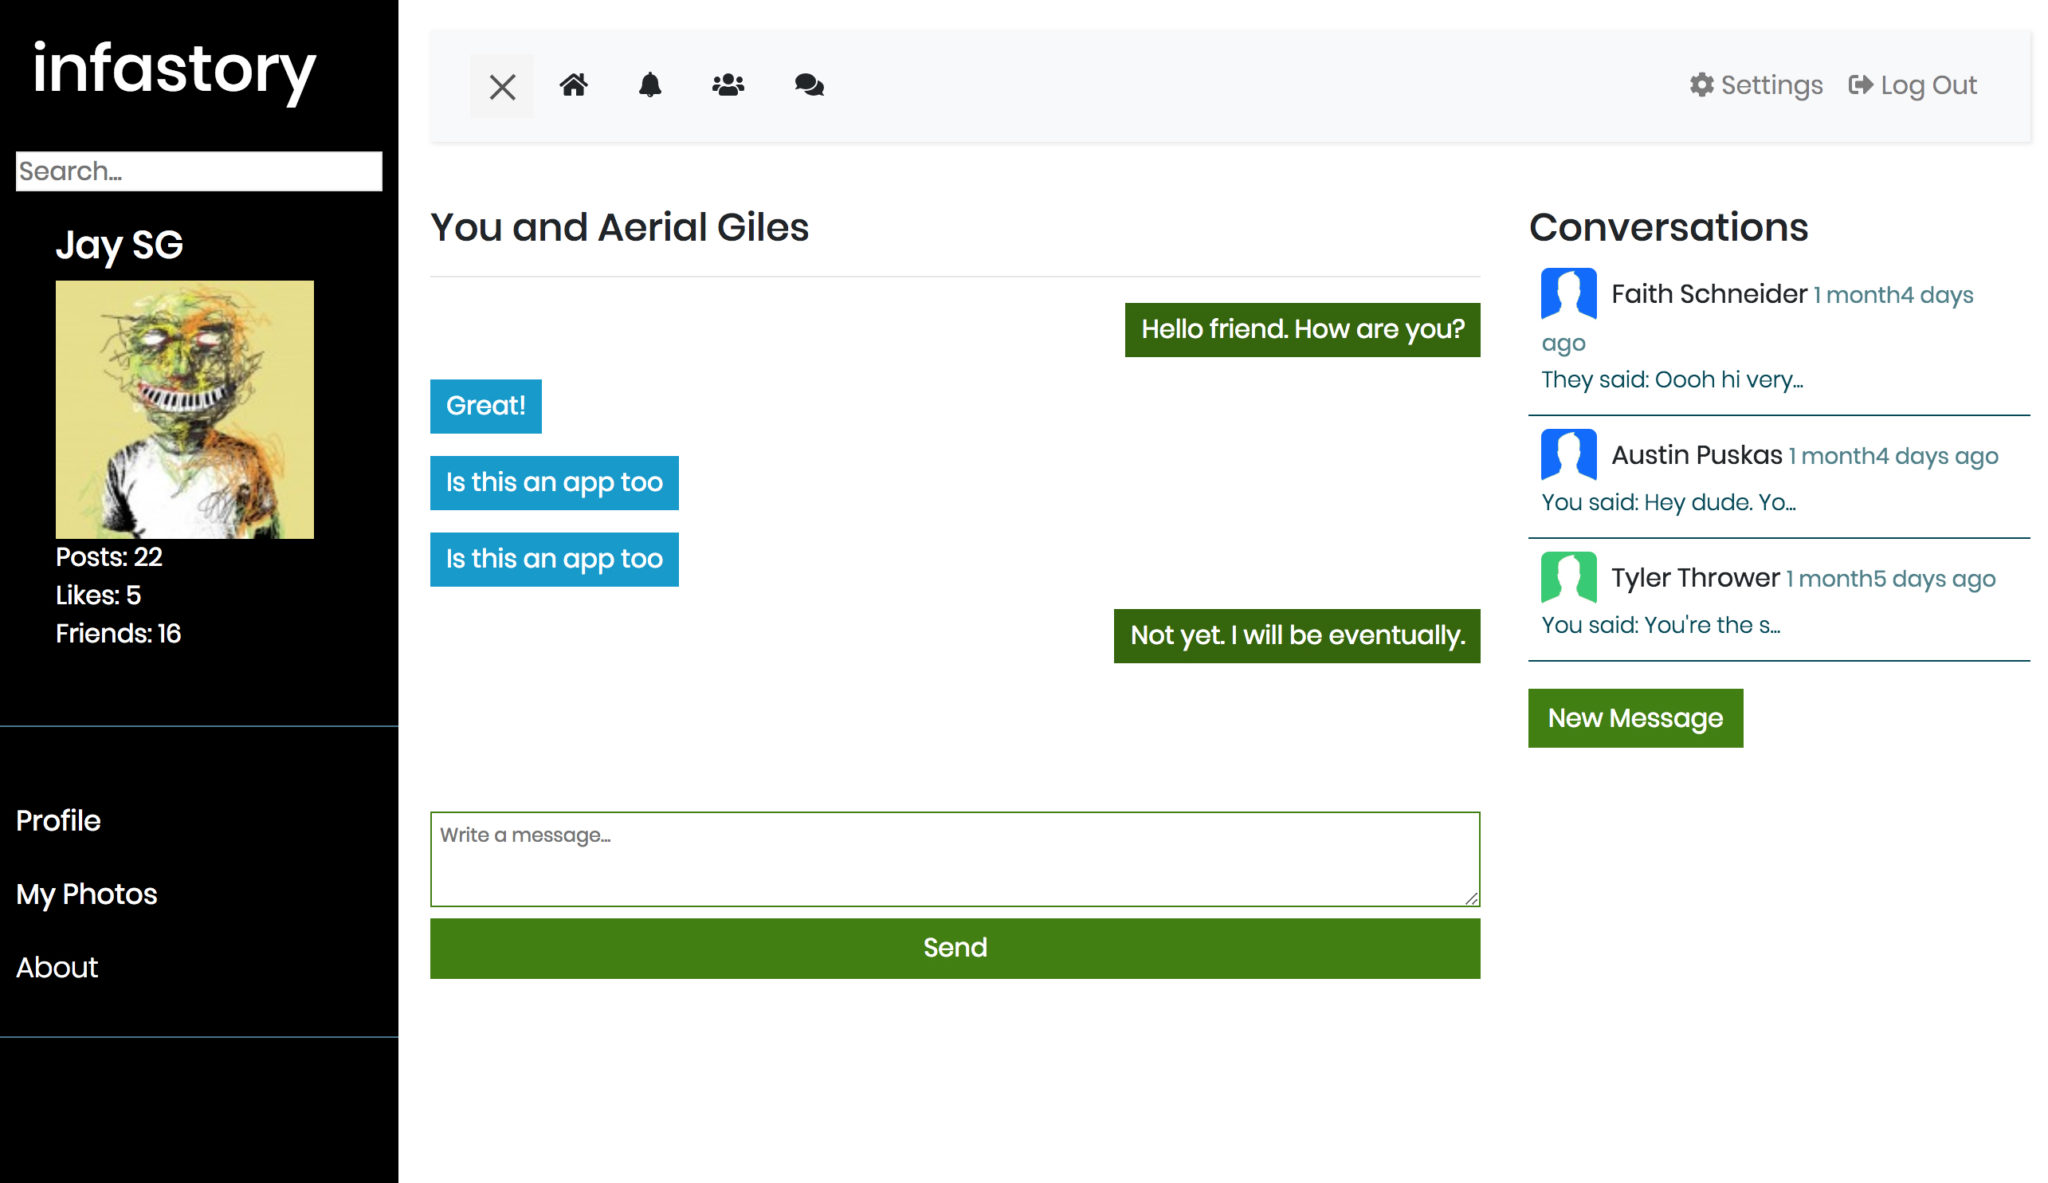Open messages chat bubbles icon
This screenshot has width=2048, height=1183.
coord(809,85)
